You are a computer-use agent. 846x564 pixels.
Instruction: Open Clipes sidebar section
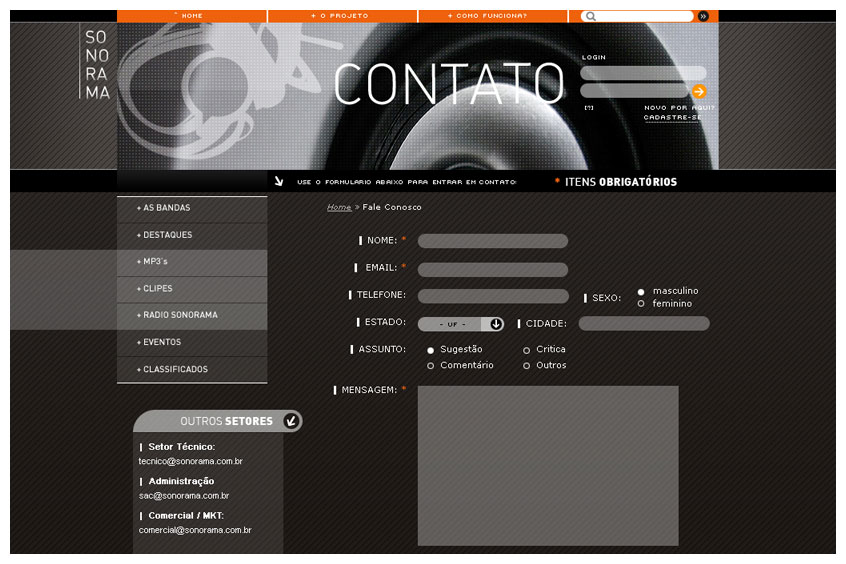pos(192,289)
